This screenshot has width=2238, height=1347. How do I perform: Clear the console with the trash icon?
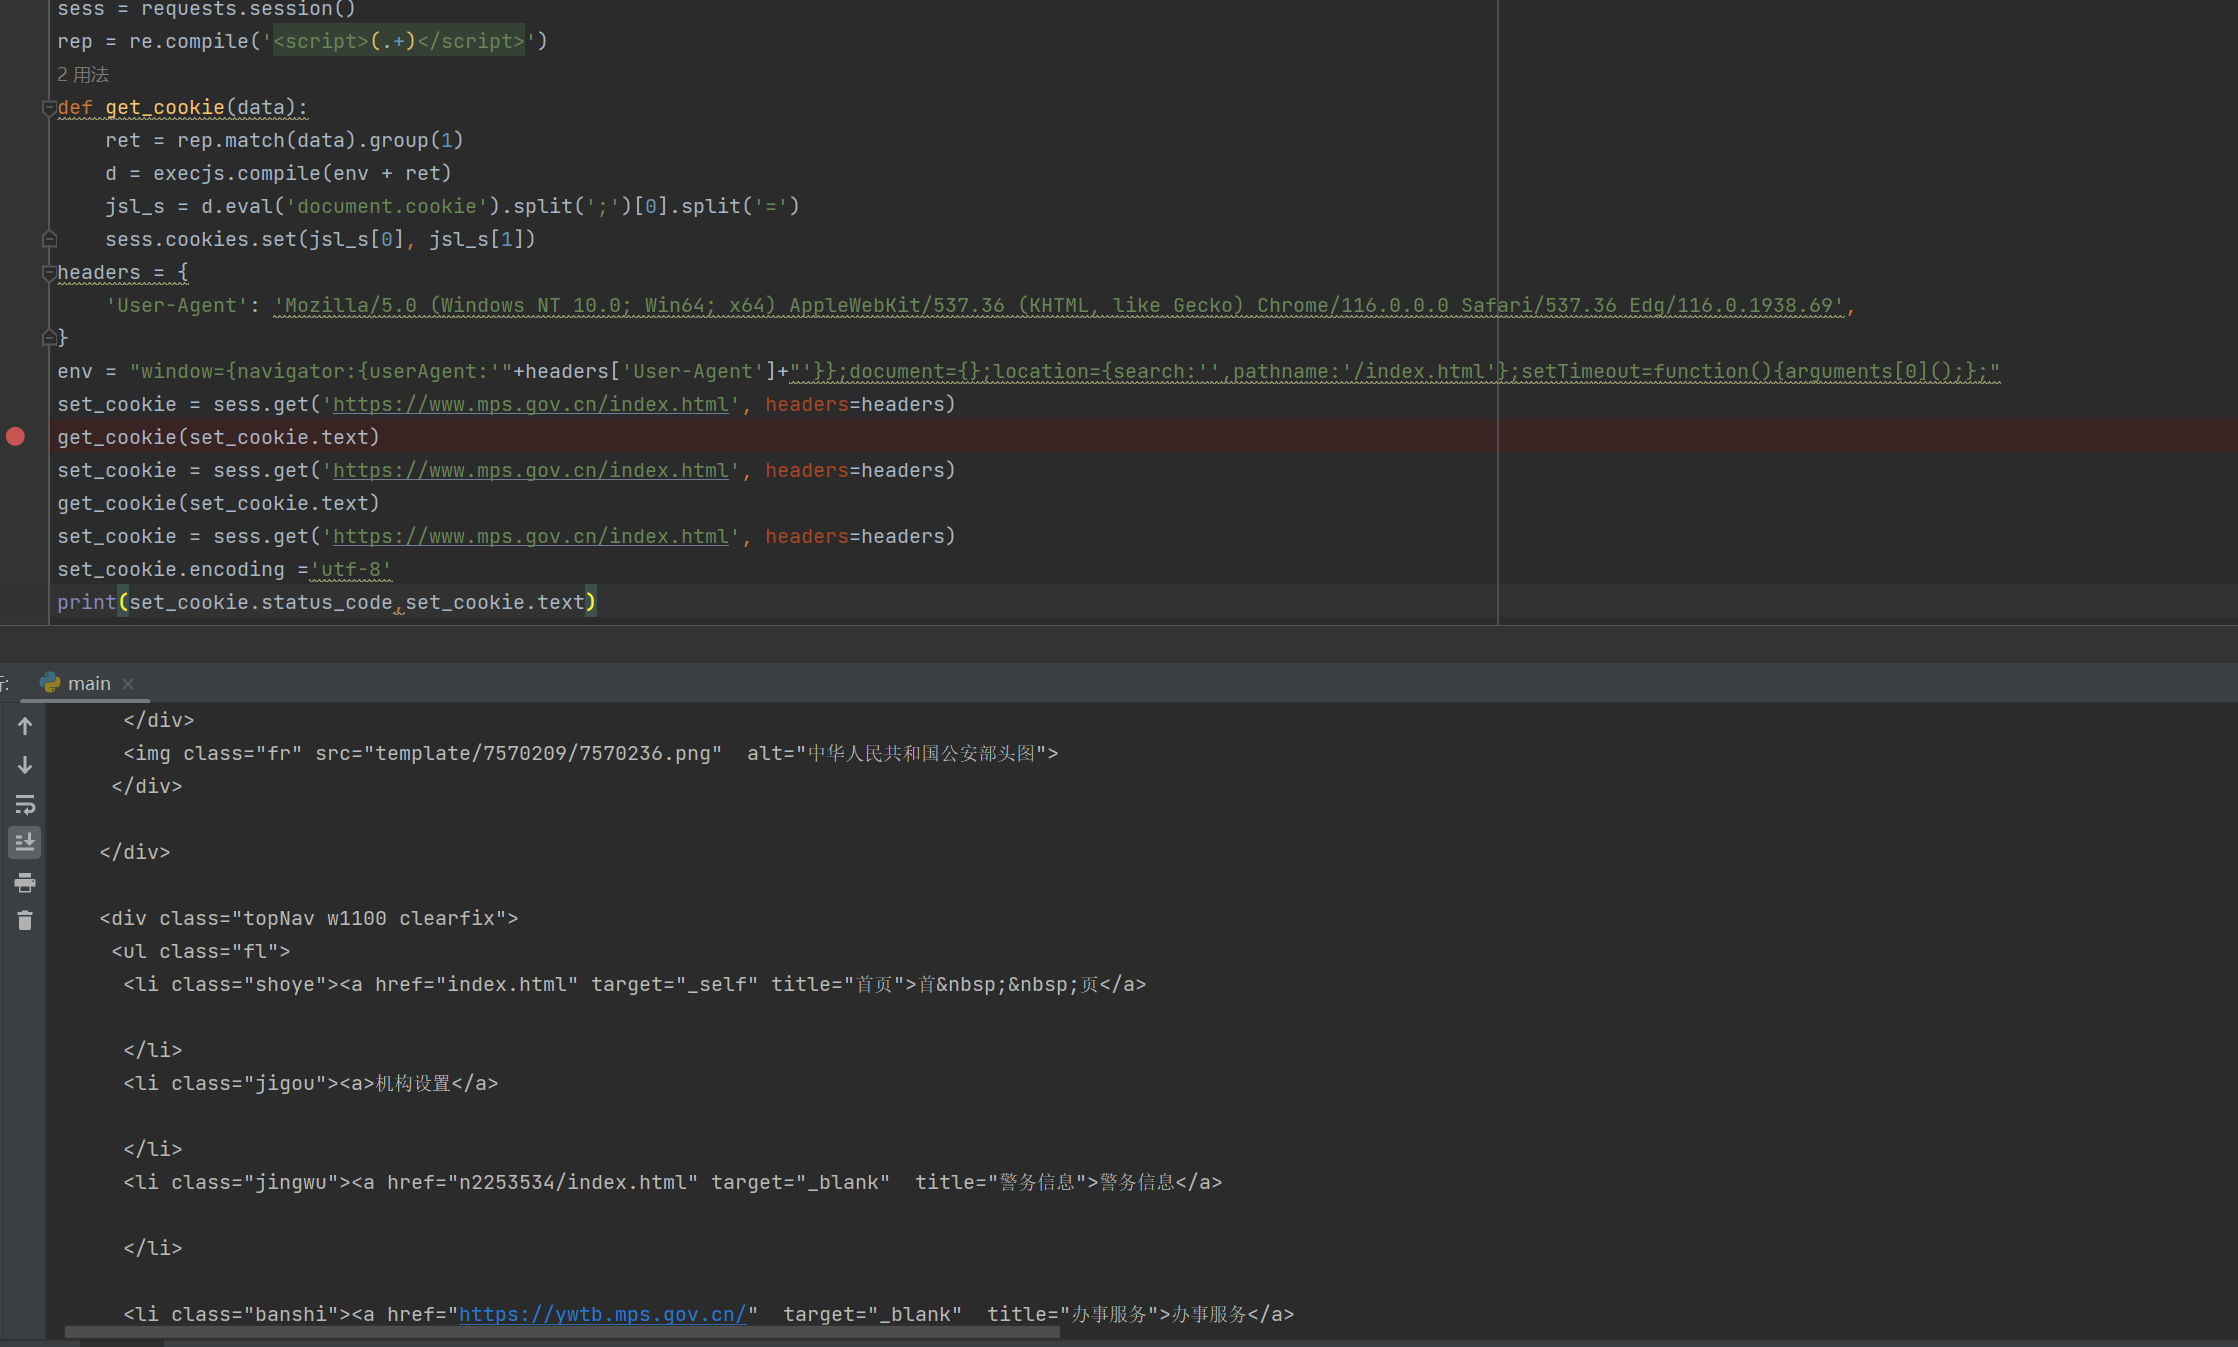(x=25, y=921)
